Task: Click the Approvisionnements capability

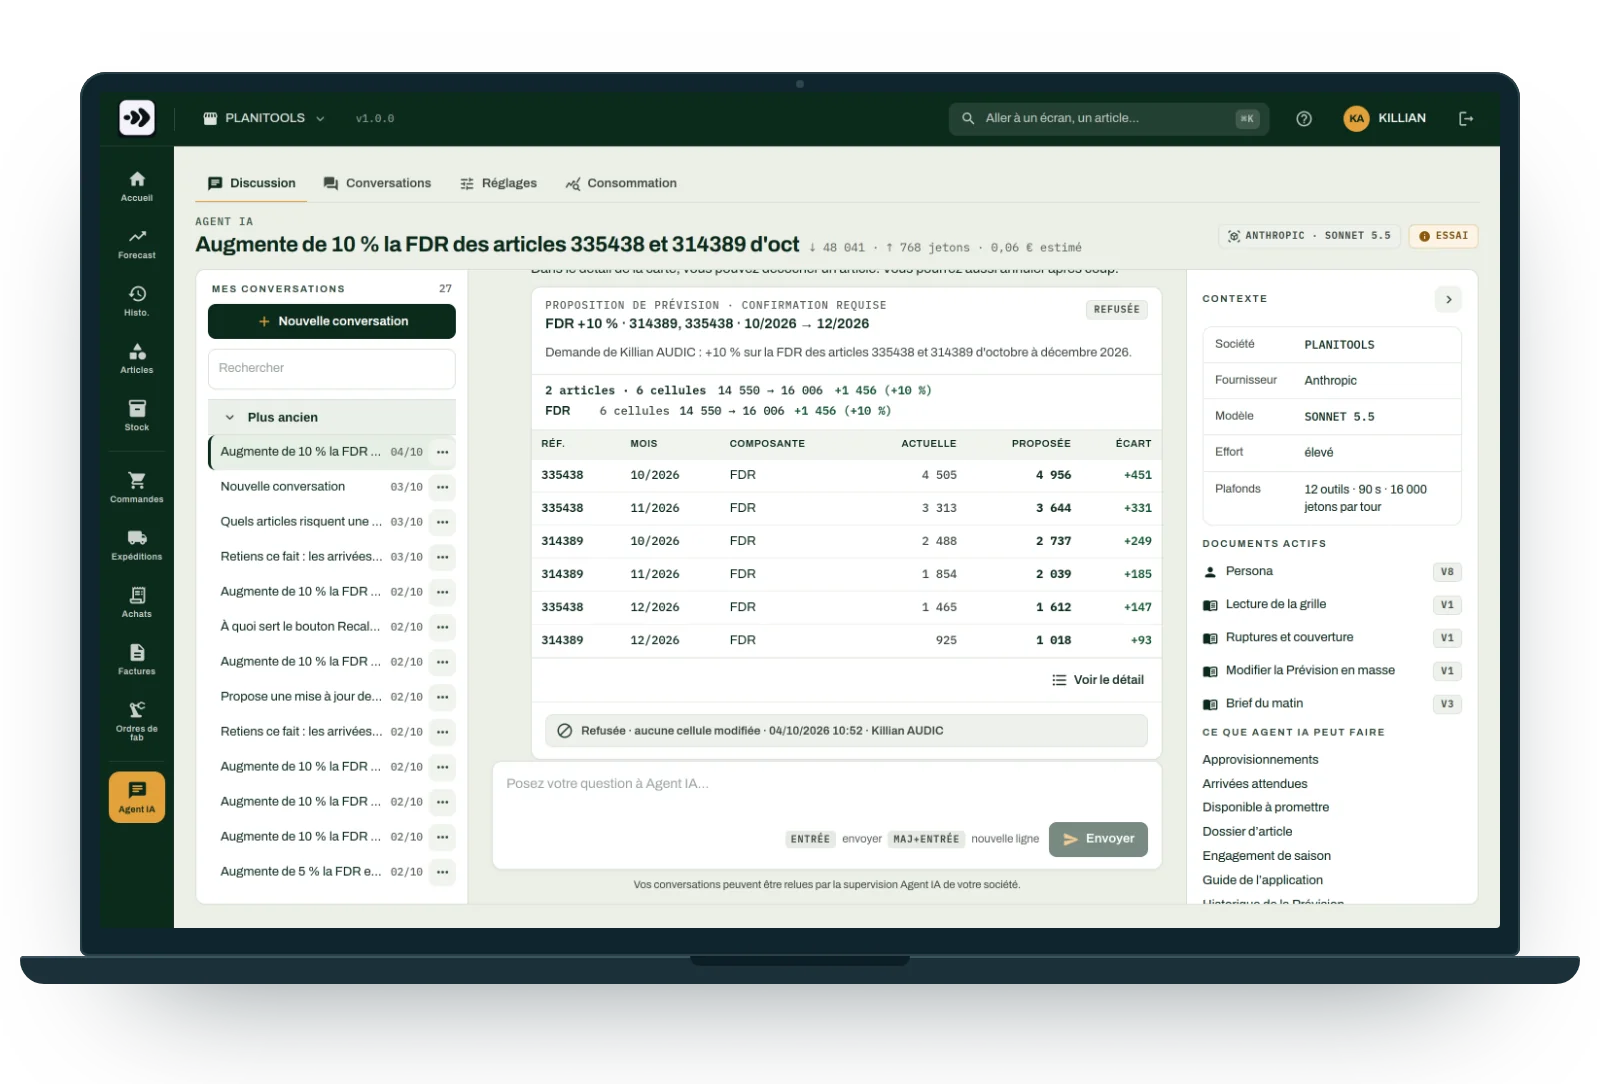Action: pos(1260,760)
